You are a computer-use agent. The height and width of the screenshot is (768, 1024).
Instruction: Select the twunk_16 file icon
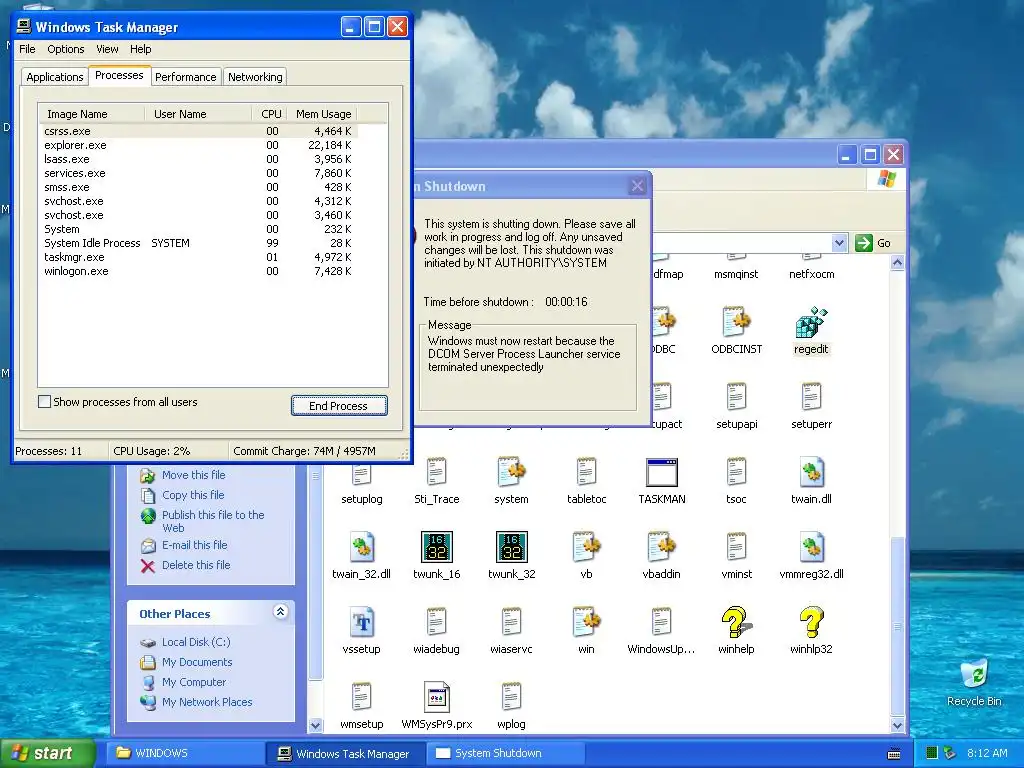436,547
